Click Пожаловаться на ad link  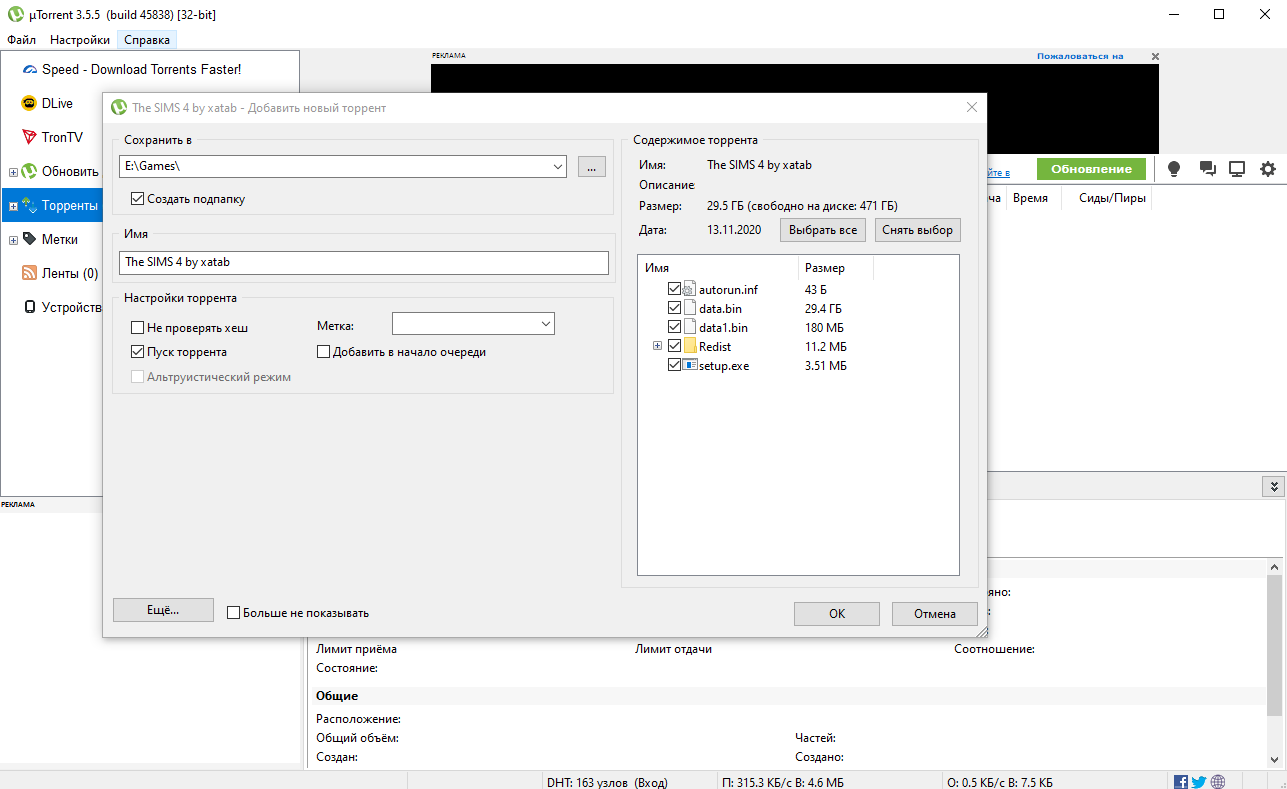click(1080, 57)
